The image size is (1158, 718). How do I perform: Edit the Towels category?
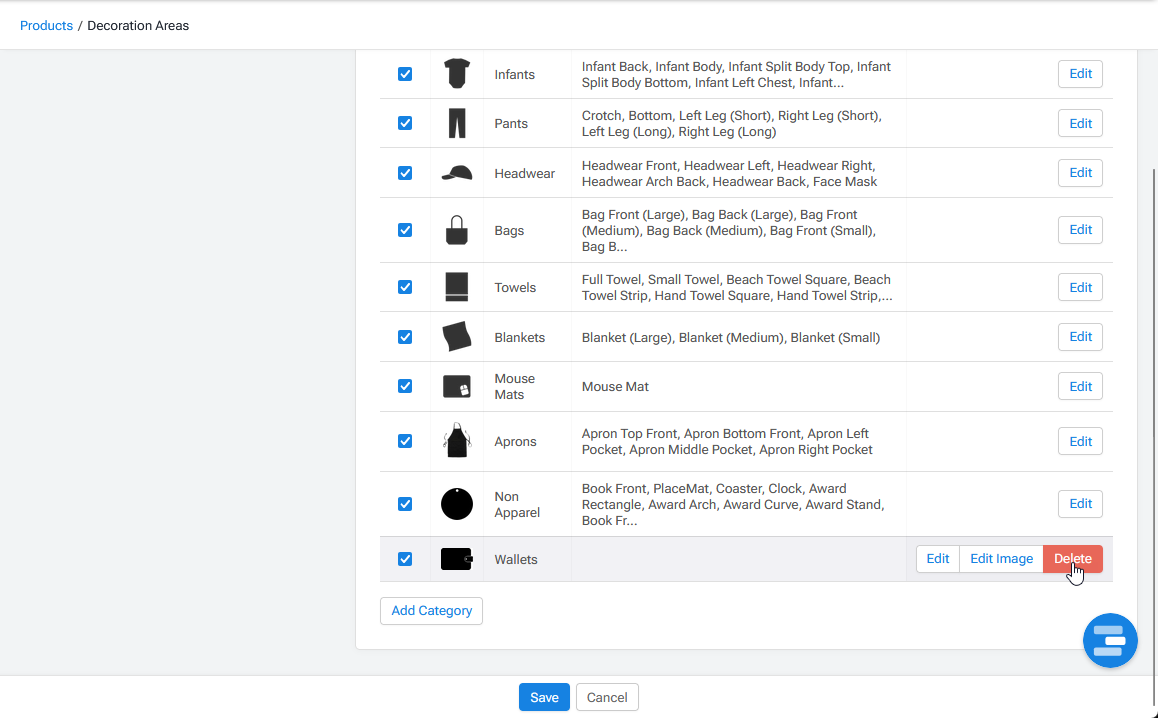coord(1080,287)
